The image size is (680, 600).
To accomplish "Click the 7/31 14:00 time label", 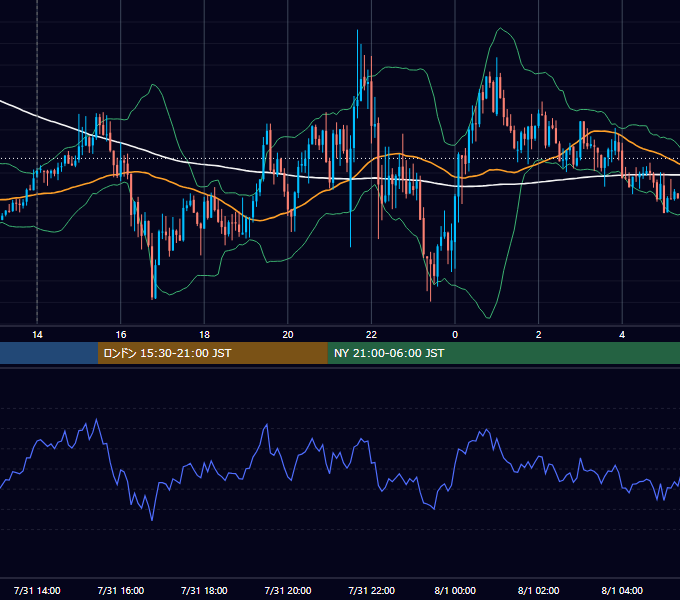I will tap(37, 590).
